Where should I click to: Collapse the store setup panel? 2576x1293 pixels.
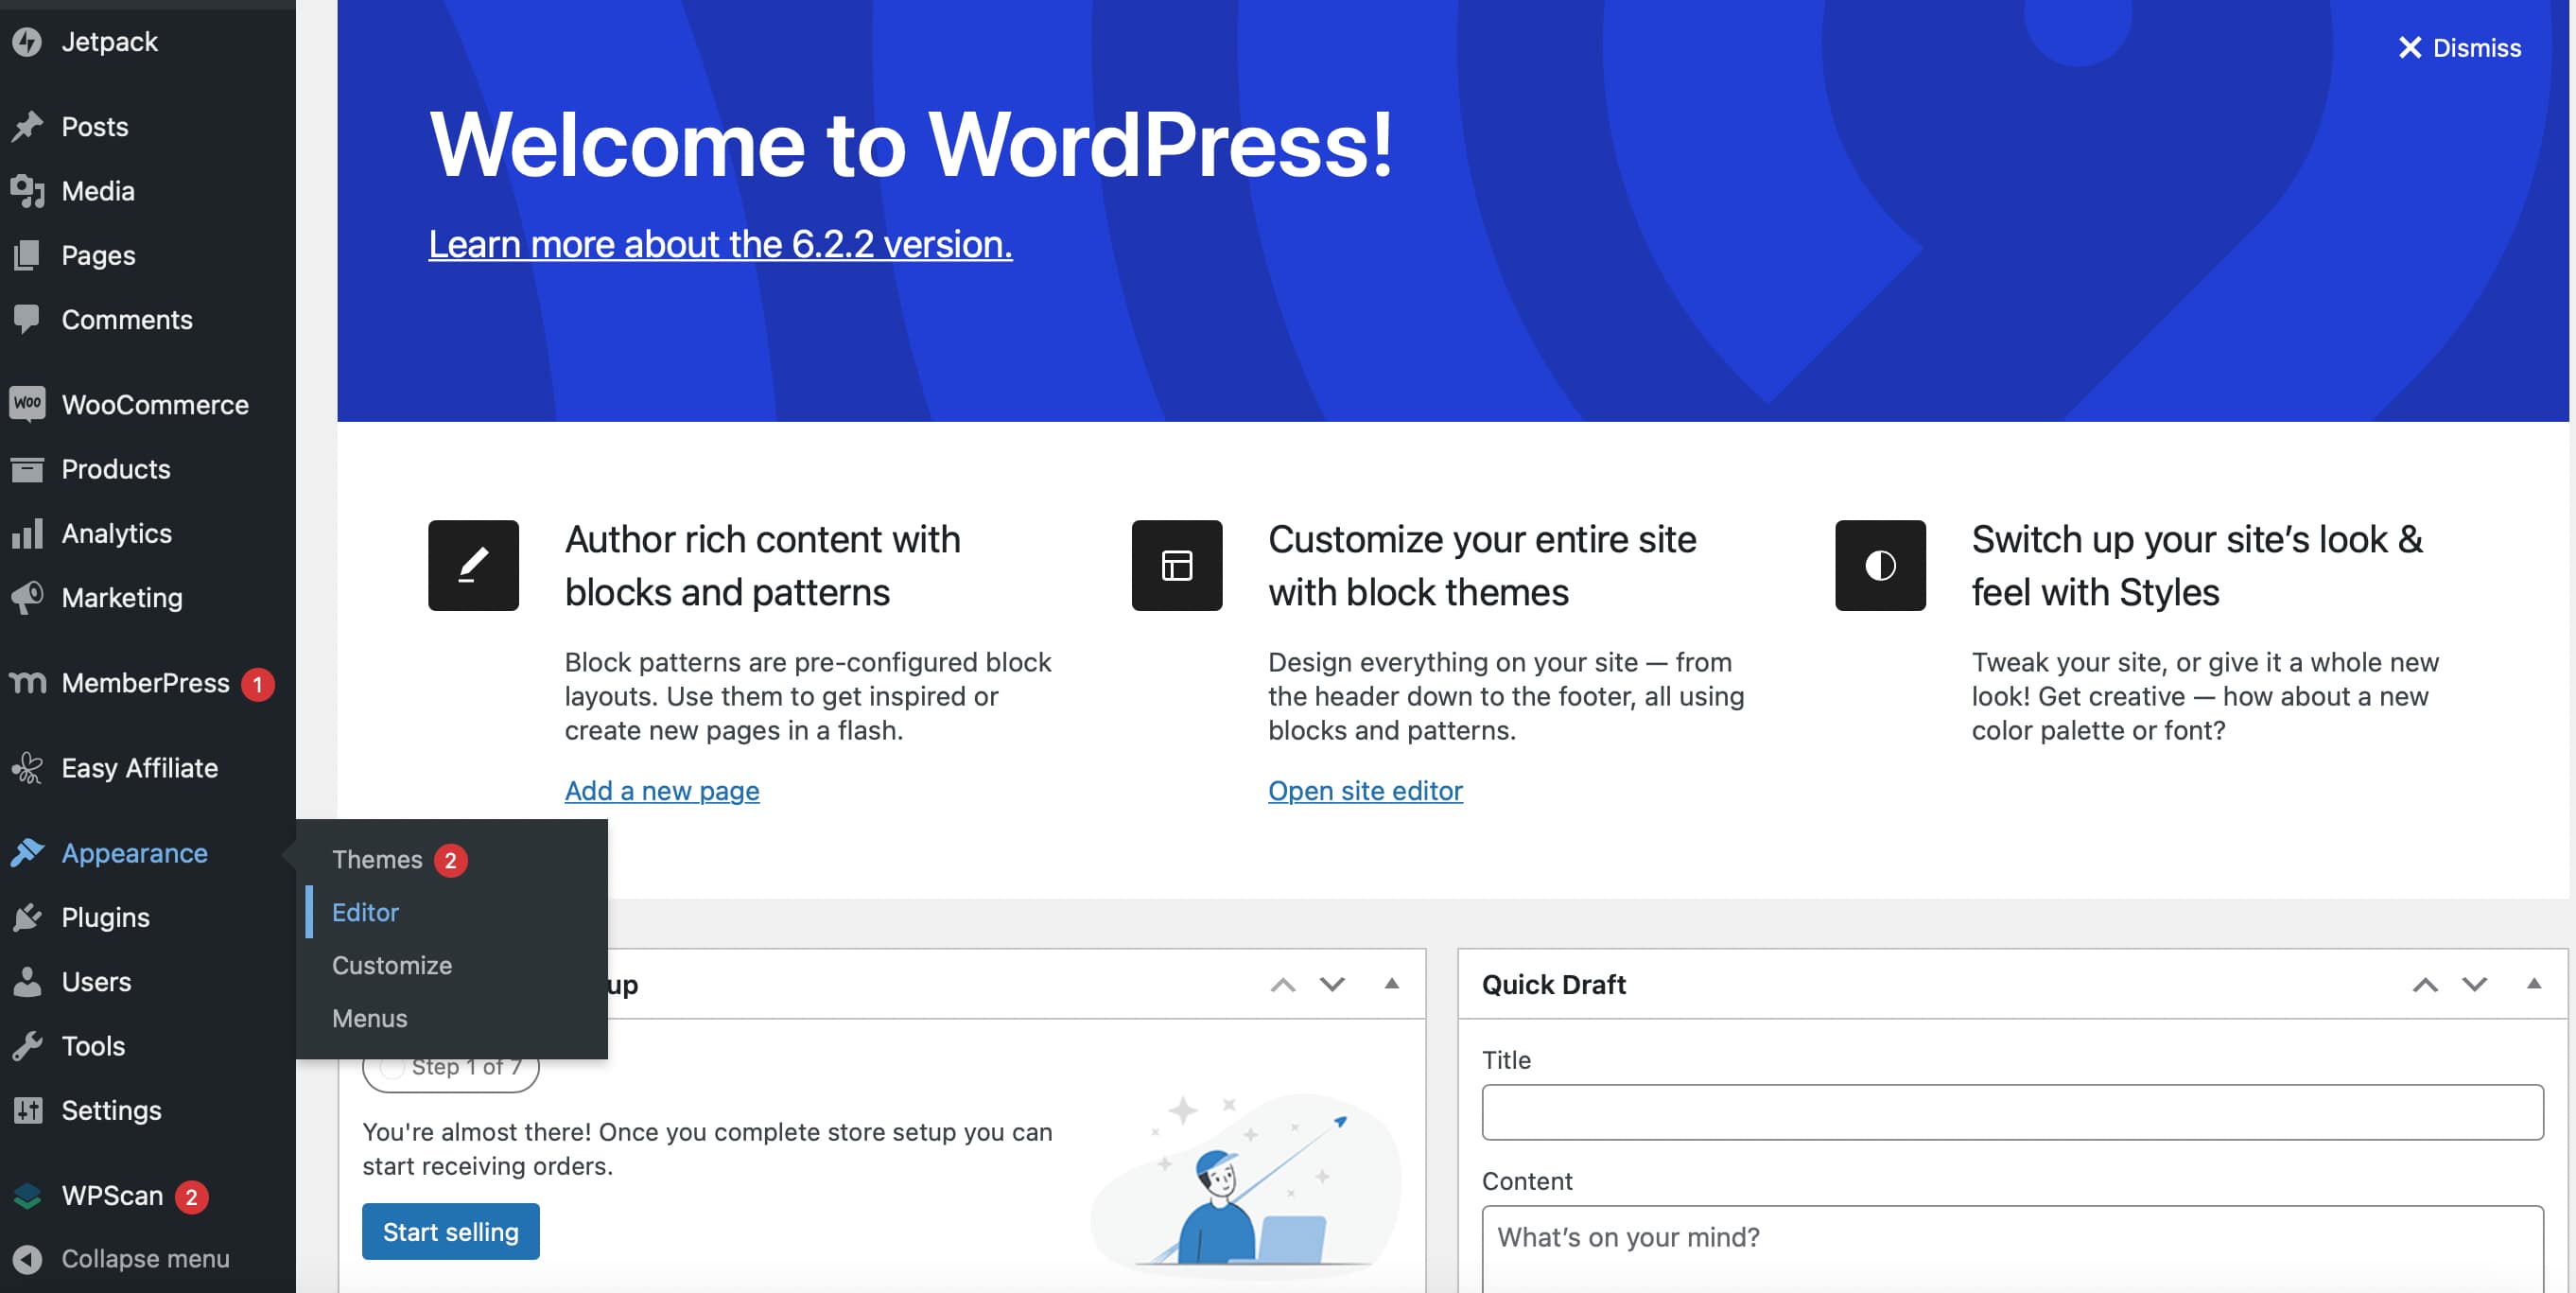[x=1392, y=984]
